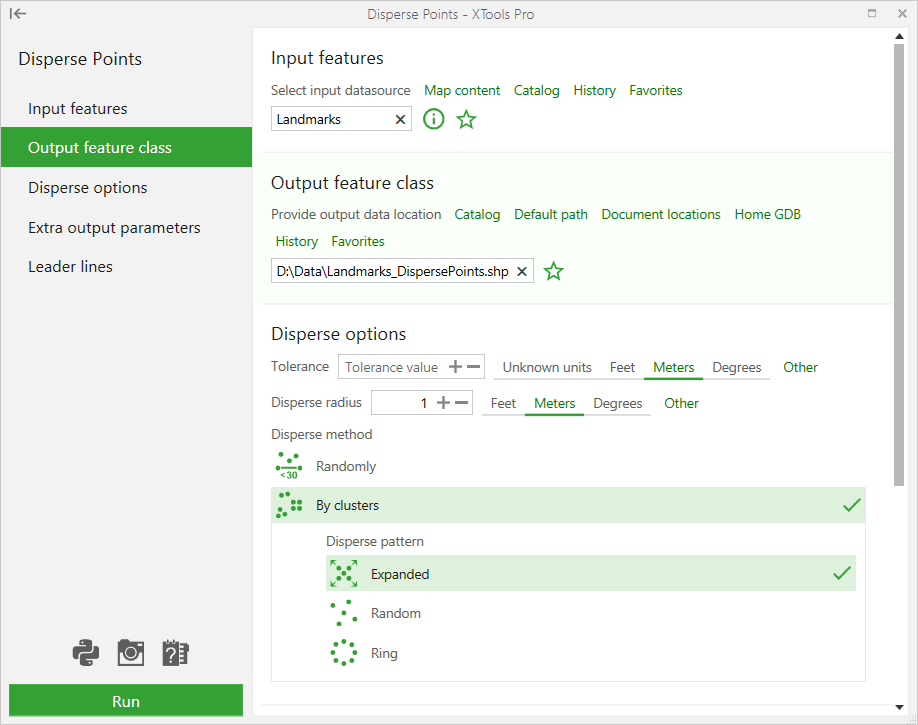This screenshot has height=725, width=918.
Task: Increase the disperse radius with plus
Action: tap(443, 403)
